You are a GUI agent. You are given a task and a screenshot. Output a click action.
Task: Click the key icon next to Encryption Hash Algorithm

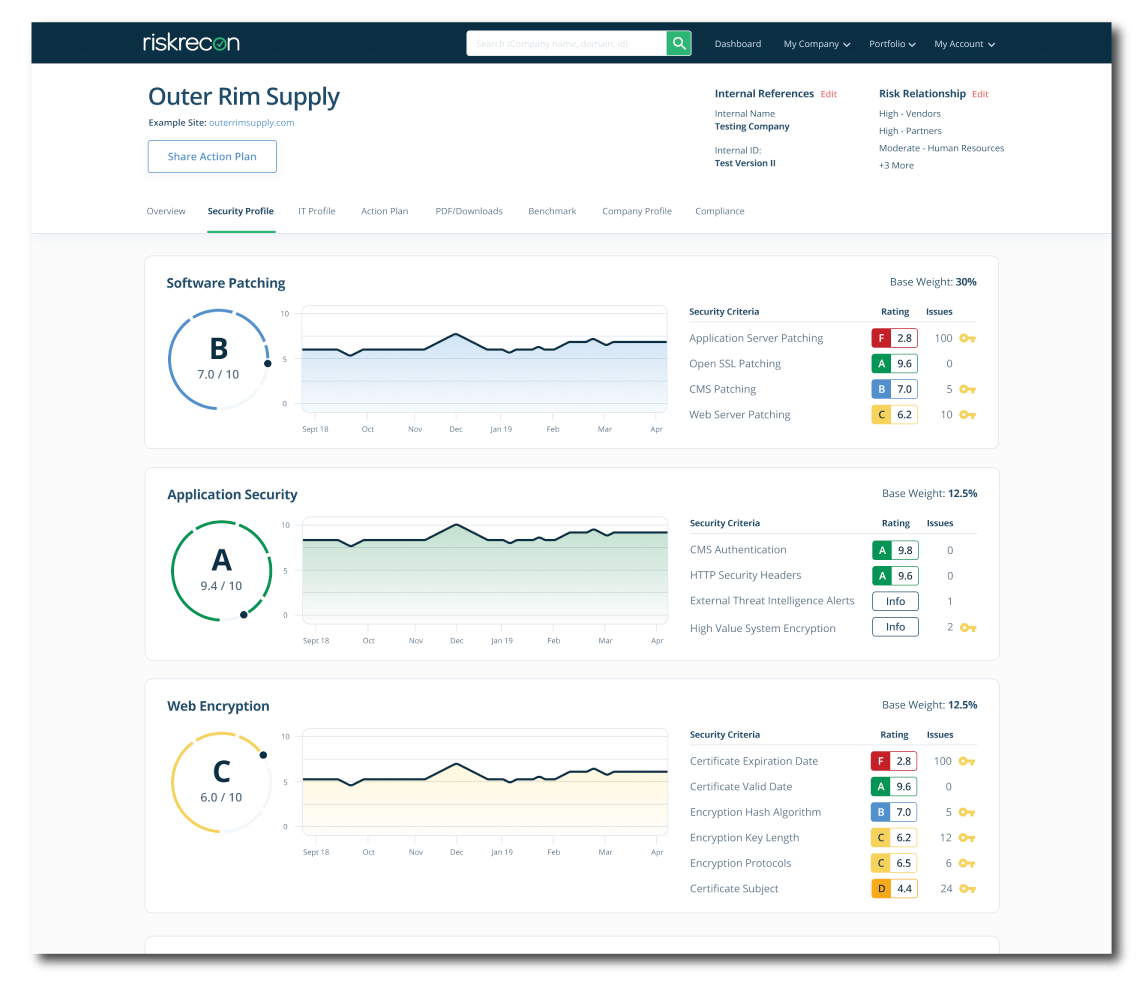click(x=968, y=812)
